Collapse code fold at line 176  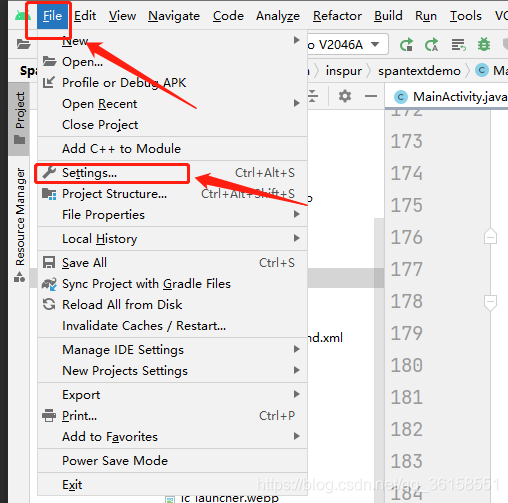(x=490, y=236)
